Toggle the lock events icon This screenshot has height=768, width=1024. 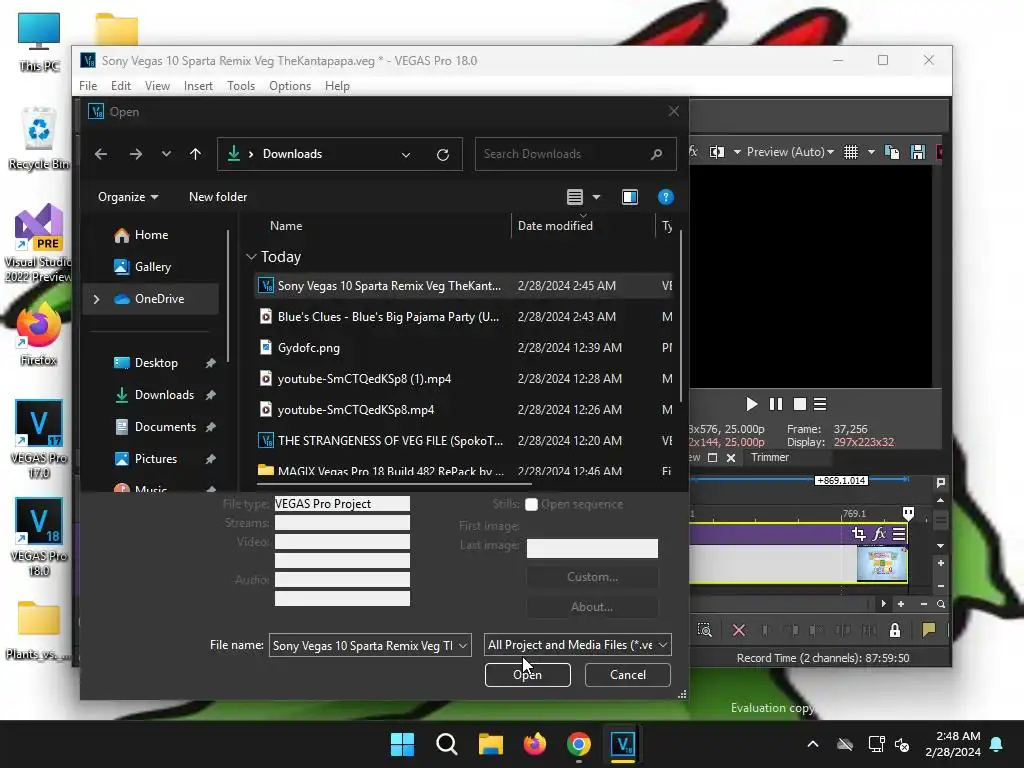pos(895,630)
